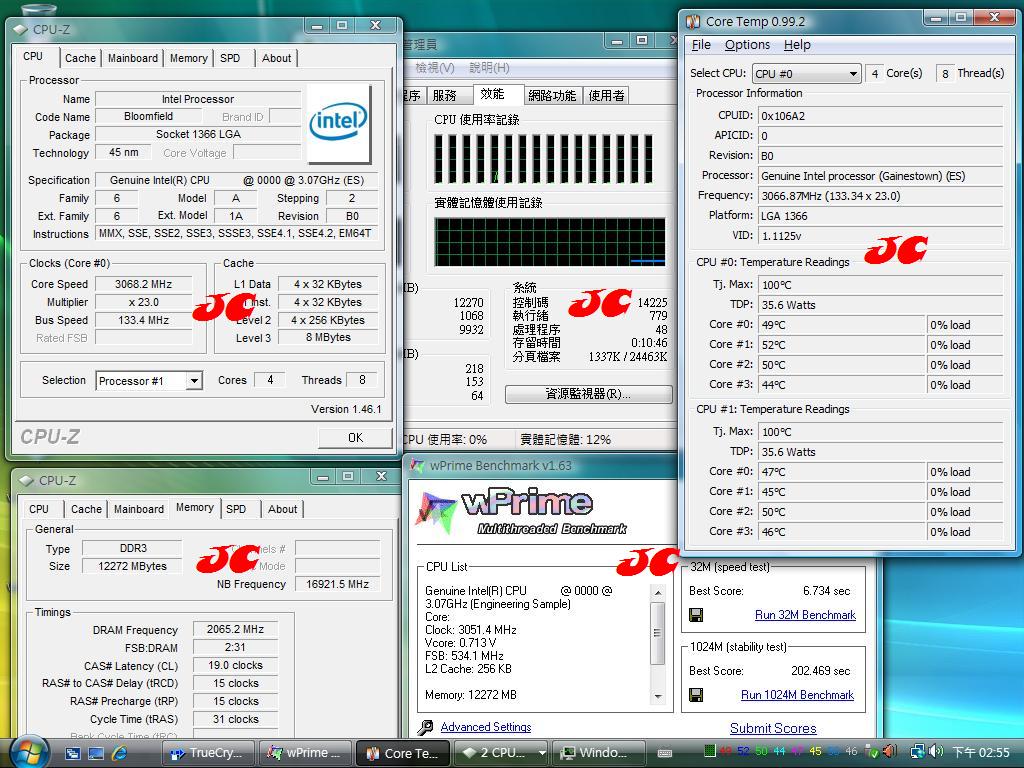The height and width of the screenshot is (768, 1024).
Task: Click the security shield tray icon
Action: [x=871, y=752]
